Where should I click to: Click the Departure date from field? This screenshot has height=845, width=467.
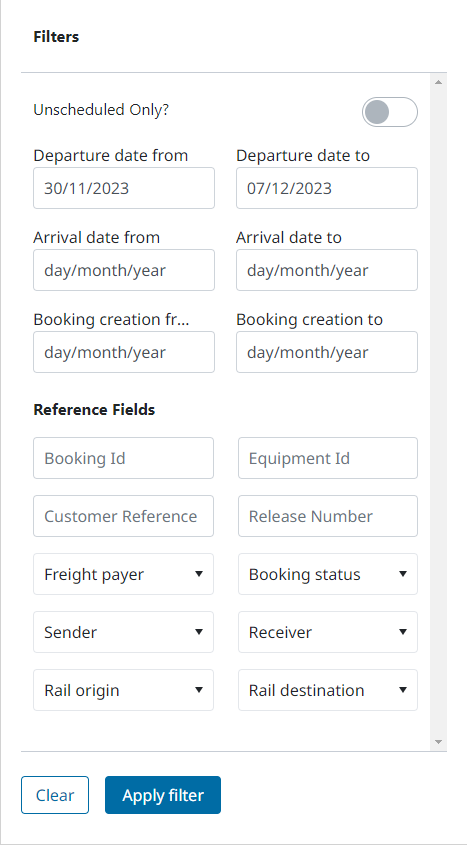pos(124,188)
